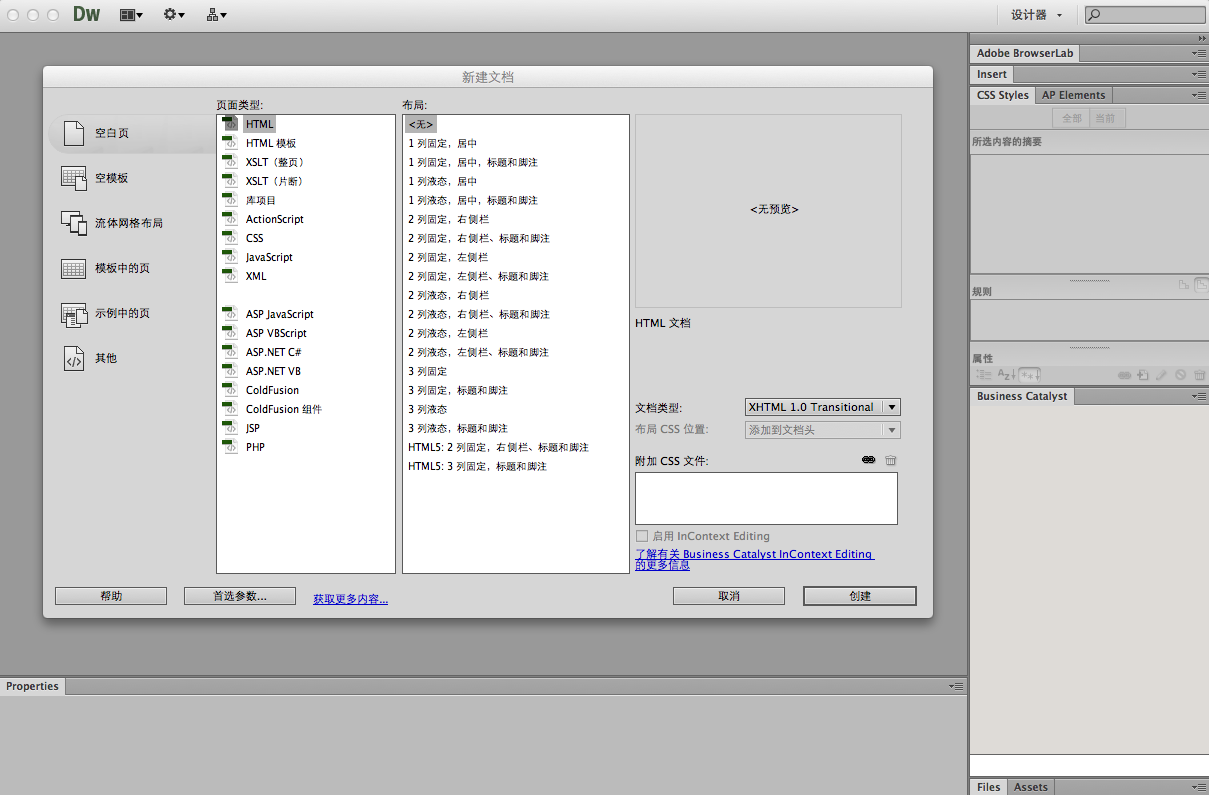
Task: Click attach style sheet icon in CSS panel
Action: (x=1124, y=375)
